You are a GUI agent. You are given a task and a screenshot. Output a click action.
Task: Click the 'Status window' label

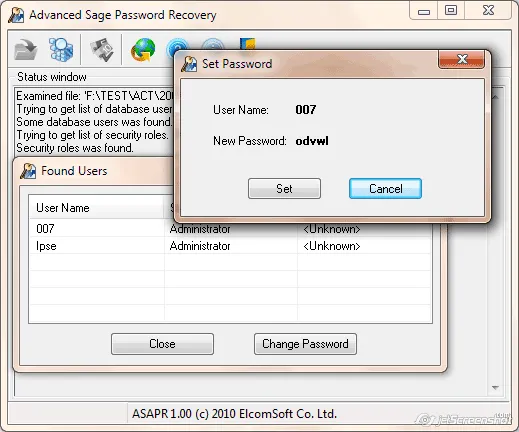[x=52, y=77]
